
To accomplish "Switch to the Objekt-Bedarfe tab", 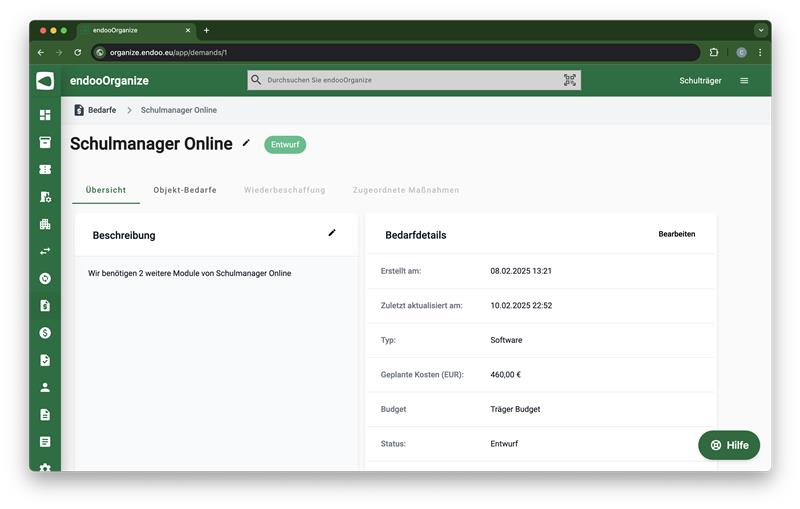I will (185, 190).
